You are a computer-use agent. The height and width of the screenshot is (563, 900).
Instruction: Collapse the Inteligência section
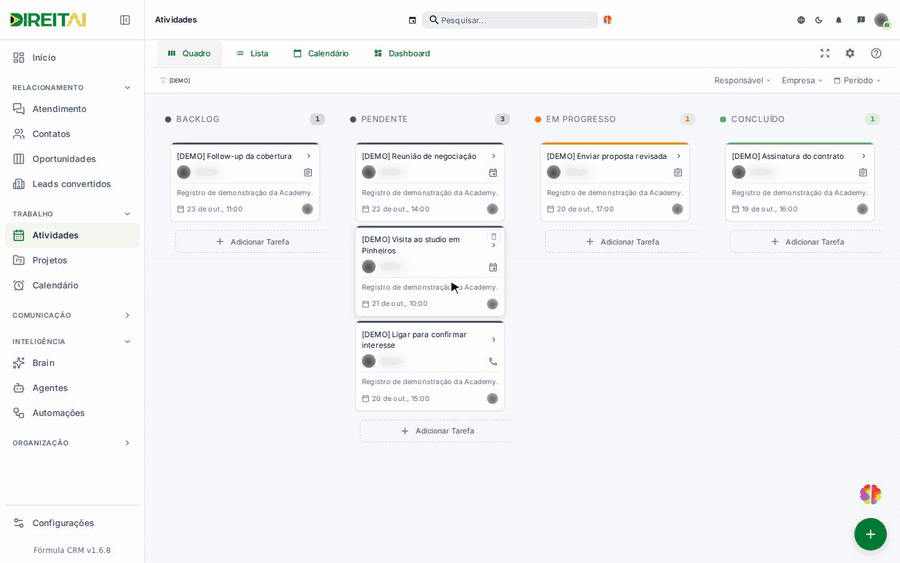tap(127, 341)
